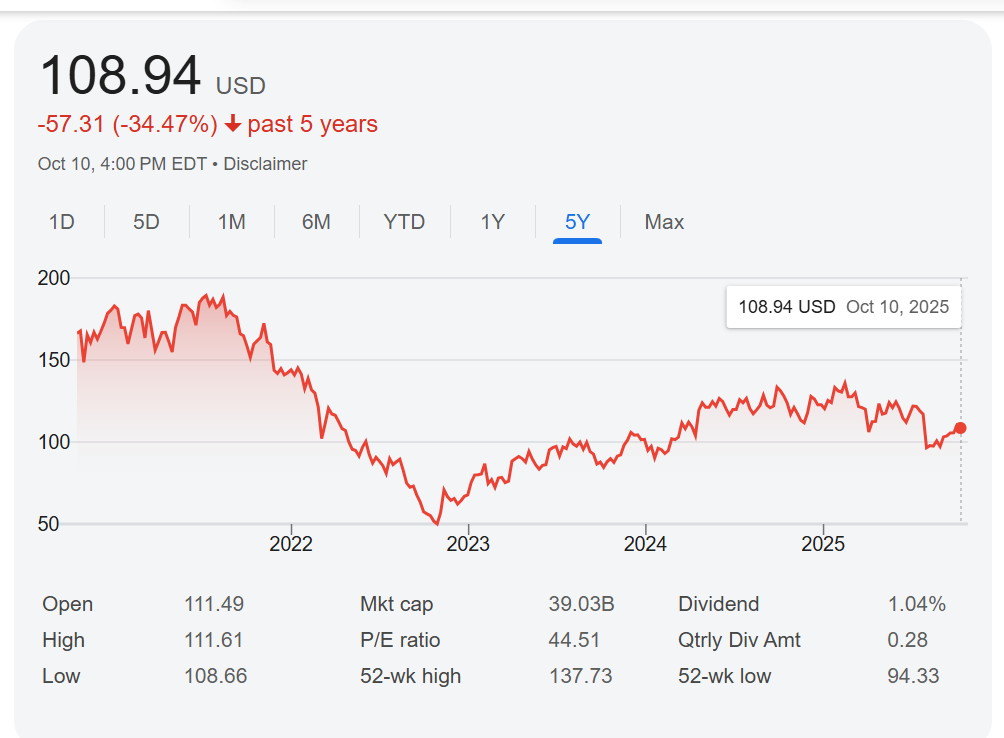Click the 2025 label on the x-axis

[823, 544]
